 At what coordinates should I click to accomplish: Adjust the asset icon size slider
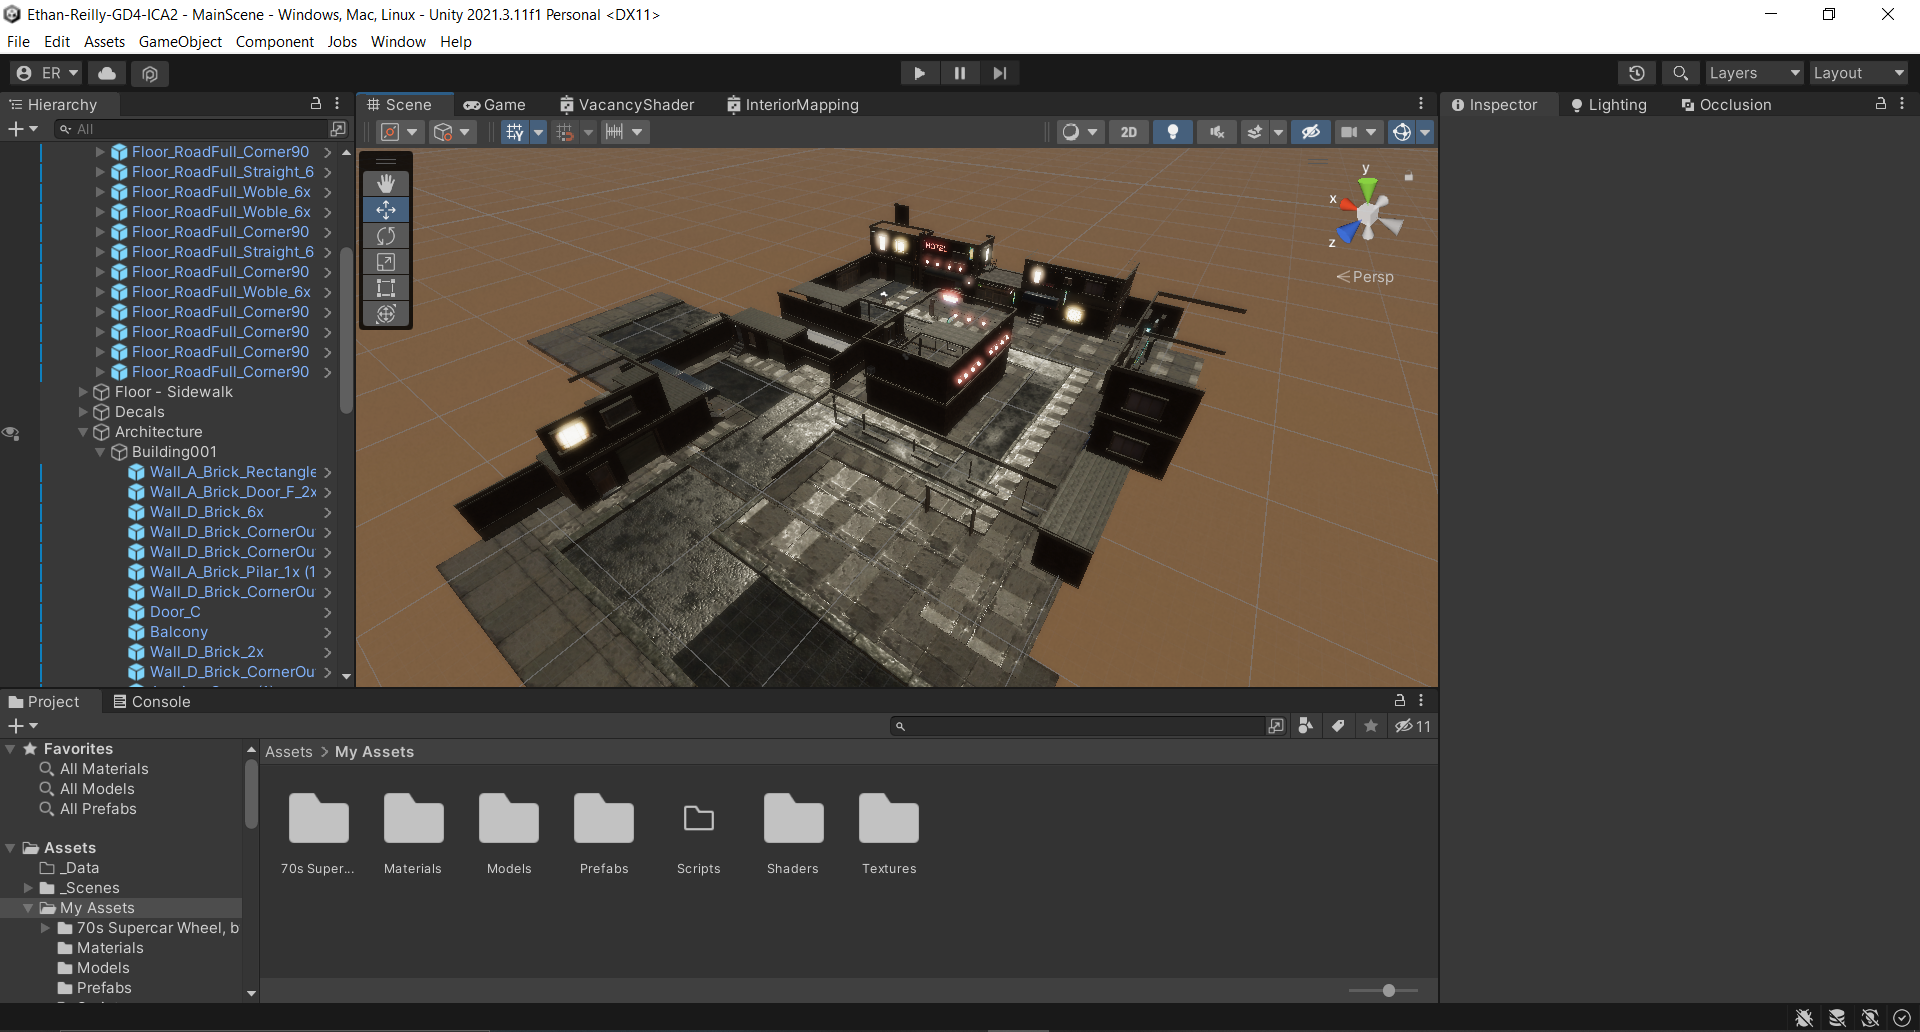click(1388, 990)
